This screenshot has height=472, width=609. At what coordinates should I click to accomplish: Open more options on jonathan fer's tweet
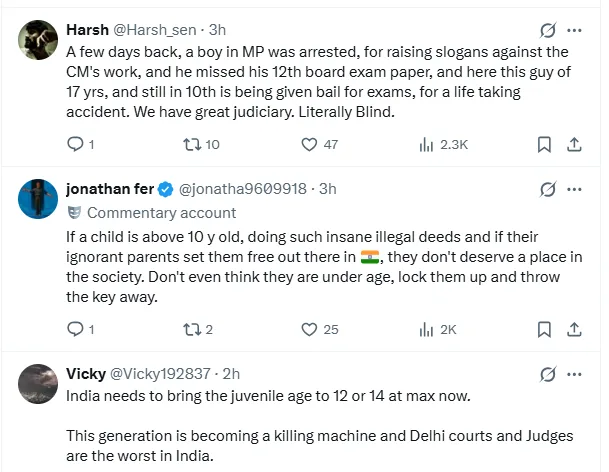point(577,189)
